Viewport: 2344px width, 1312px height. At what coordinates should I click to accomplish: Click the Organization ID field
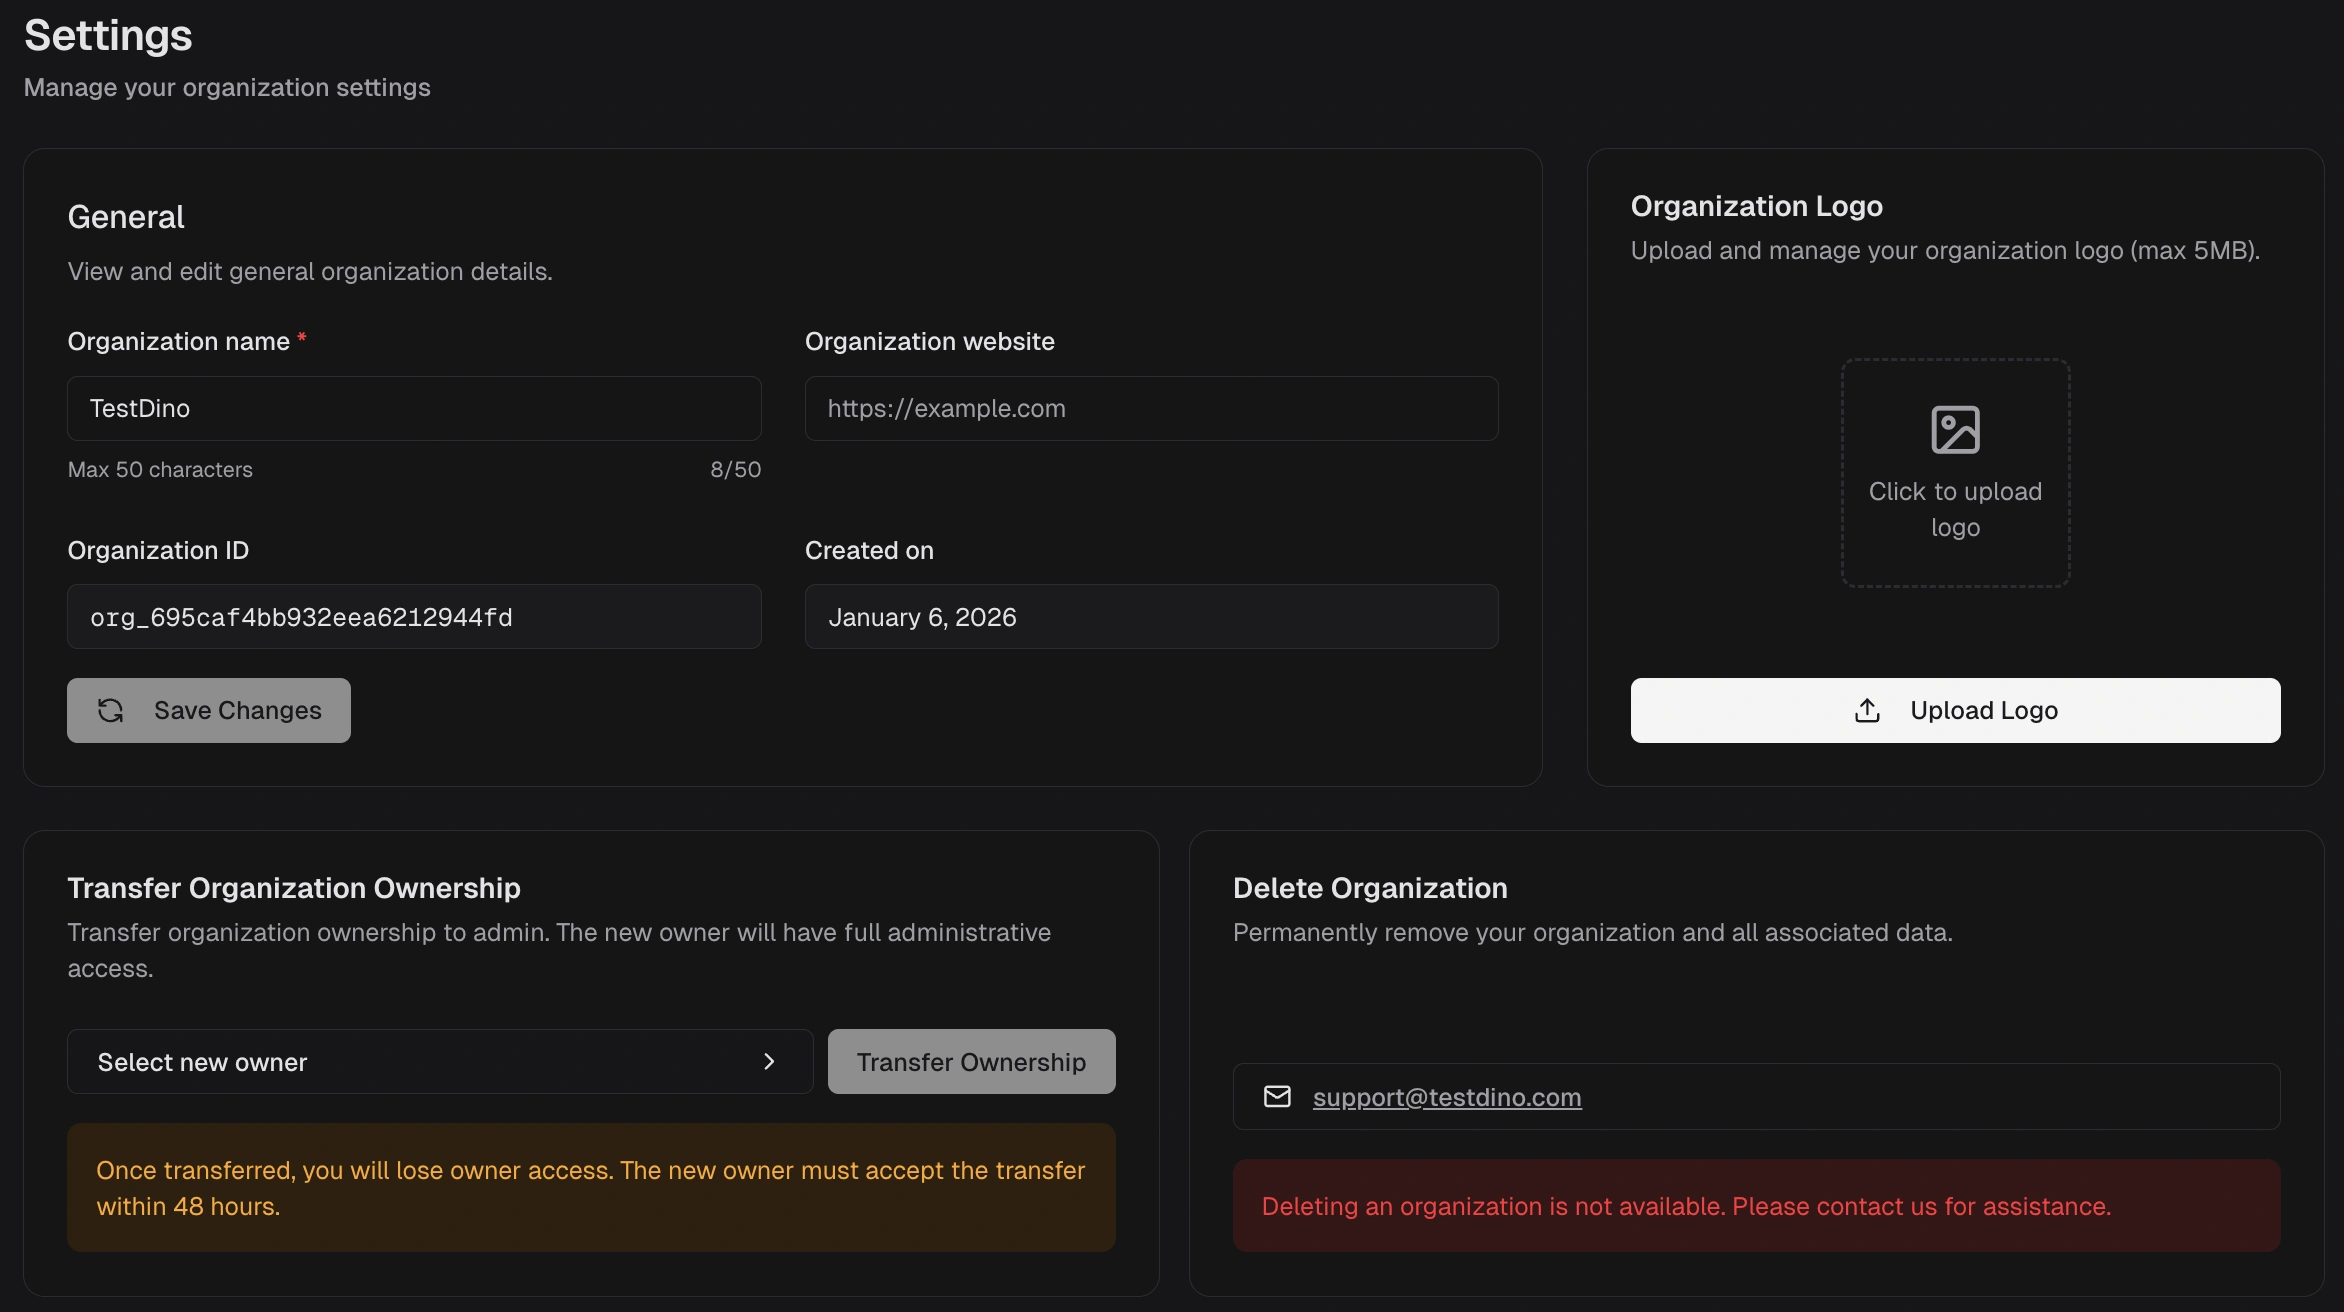pos(414,617)
